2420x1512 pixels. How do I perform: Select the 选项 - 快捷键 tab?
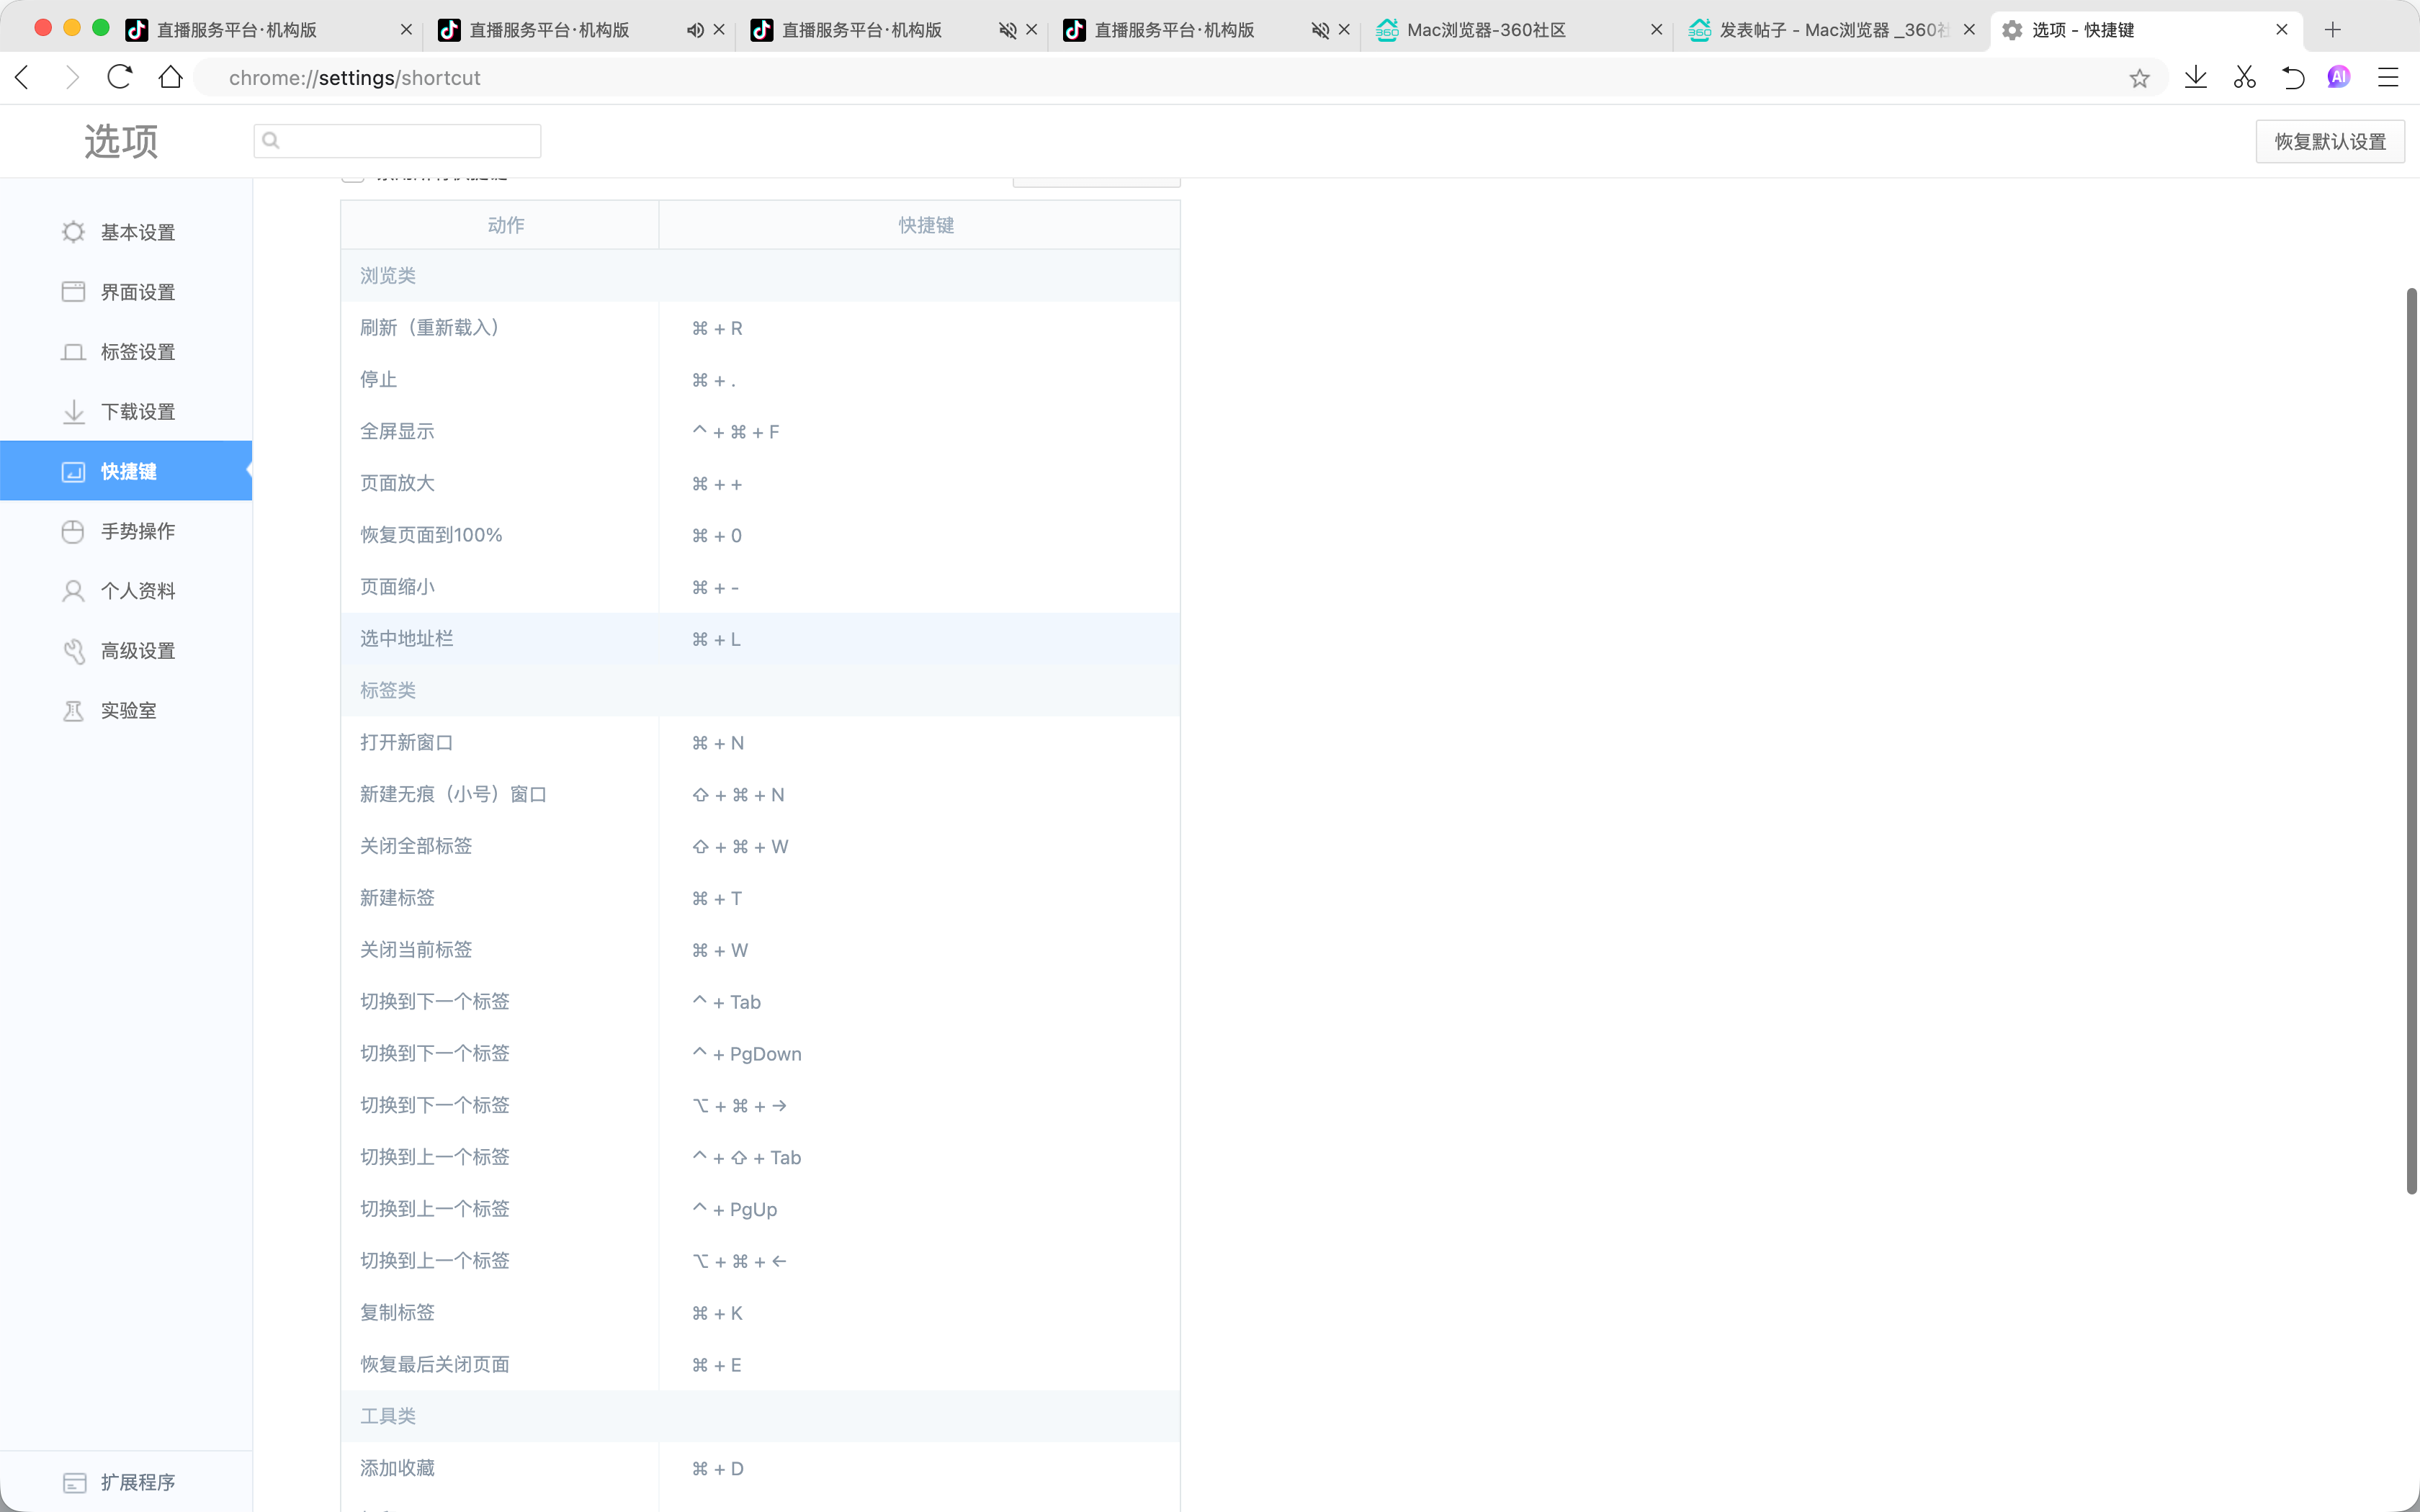click(x=2146, y=30)
